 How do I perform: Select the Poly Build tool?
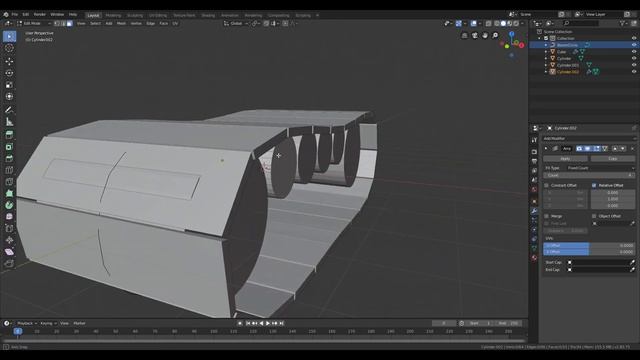point(9,193)
